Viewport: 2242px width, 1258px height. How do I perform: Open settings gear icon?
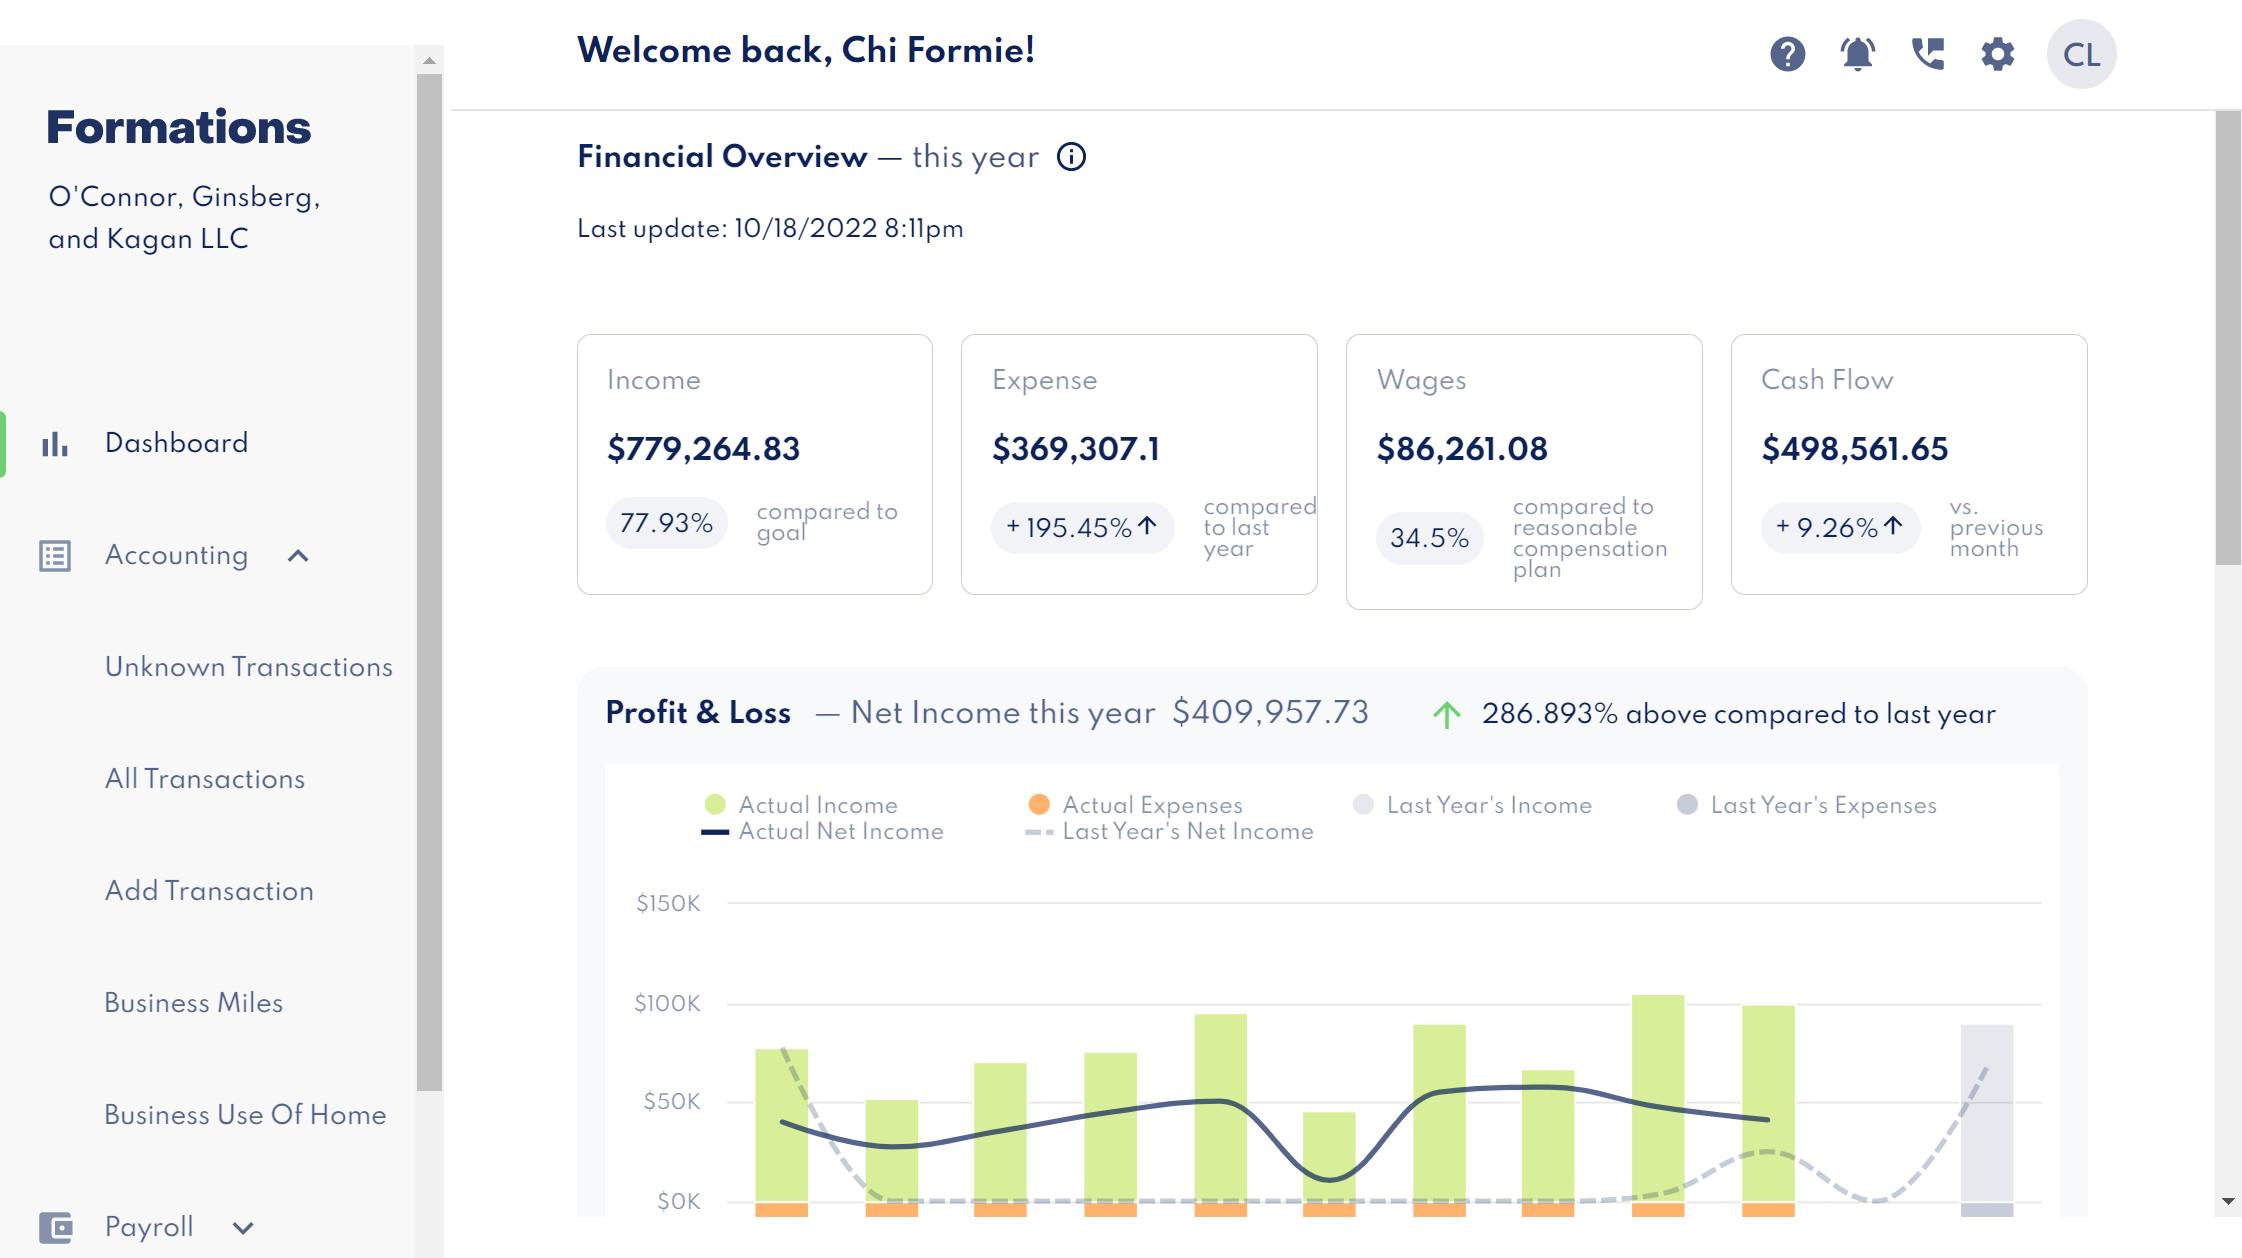[x=1997, y=54]
